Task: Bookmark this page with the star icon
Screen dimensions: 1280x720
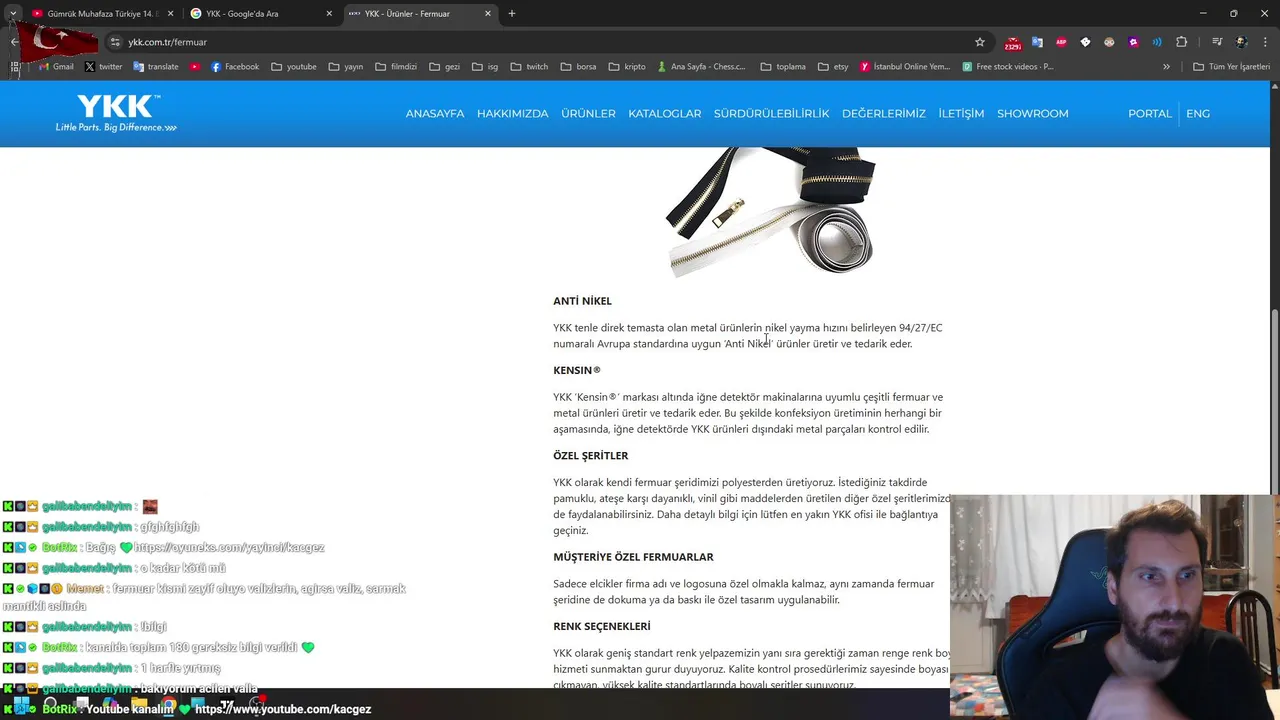Action: [980, 42]
